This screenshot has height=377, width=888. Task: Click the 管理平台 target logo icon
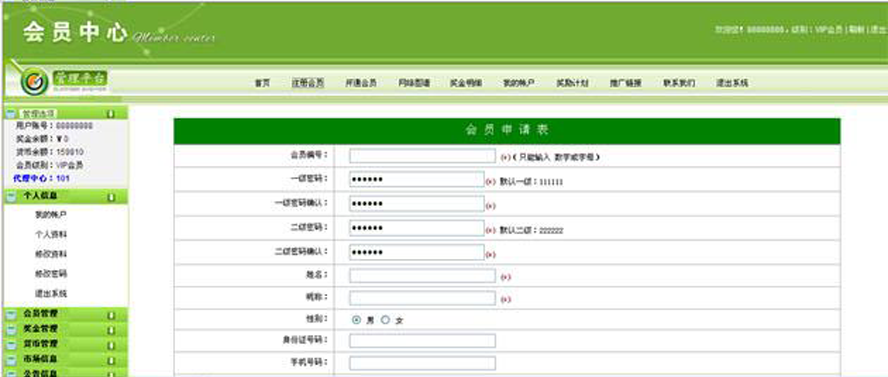35,82
